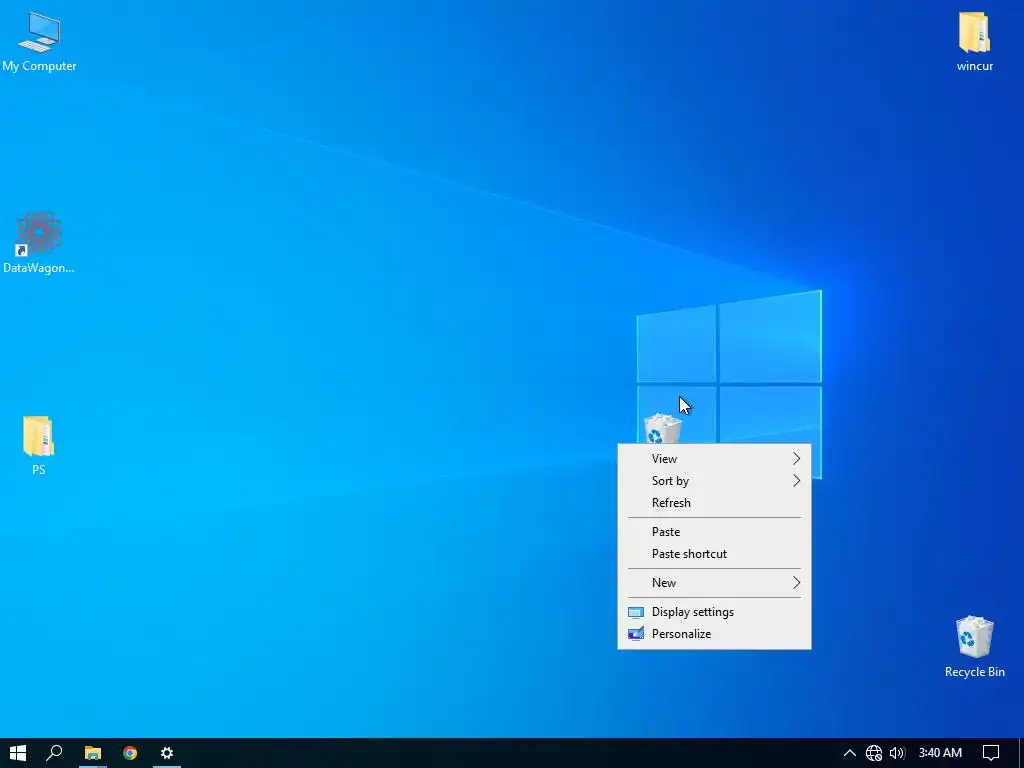1024x768 pixels.
Task: Open File Explorer from the taskbar
Action: (93, 753)
